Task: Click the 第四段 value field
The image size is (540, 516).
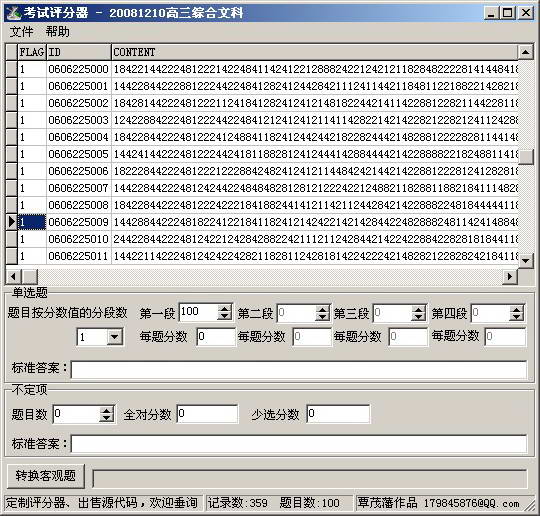Action: 491,312
